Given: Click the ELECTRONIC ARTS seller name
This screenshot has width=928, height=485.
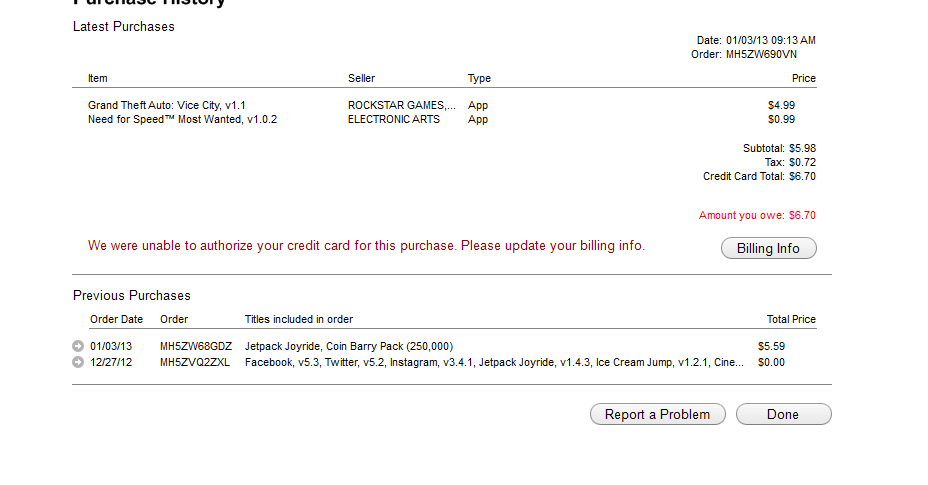Looking at the screenshot, I should (x=394, y=120).
